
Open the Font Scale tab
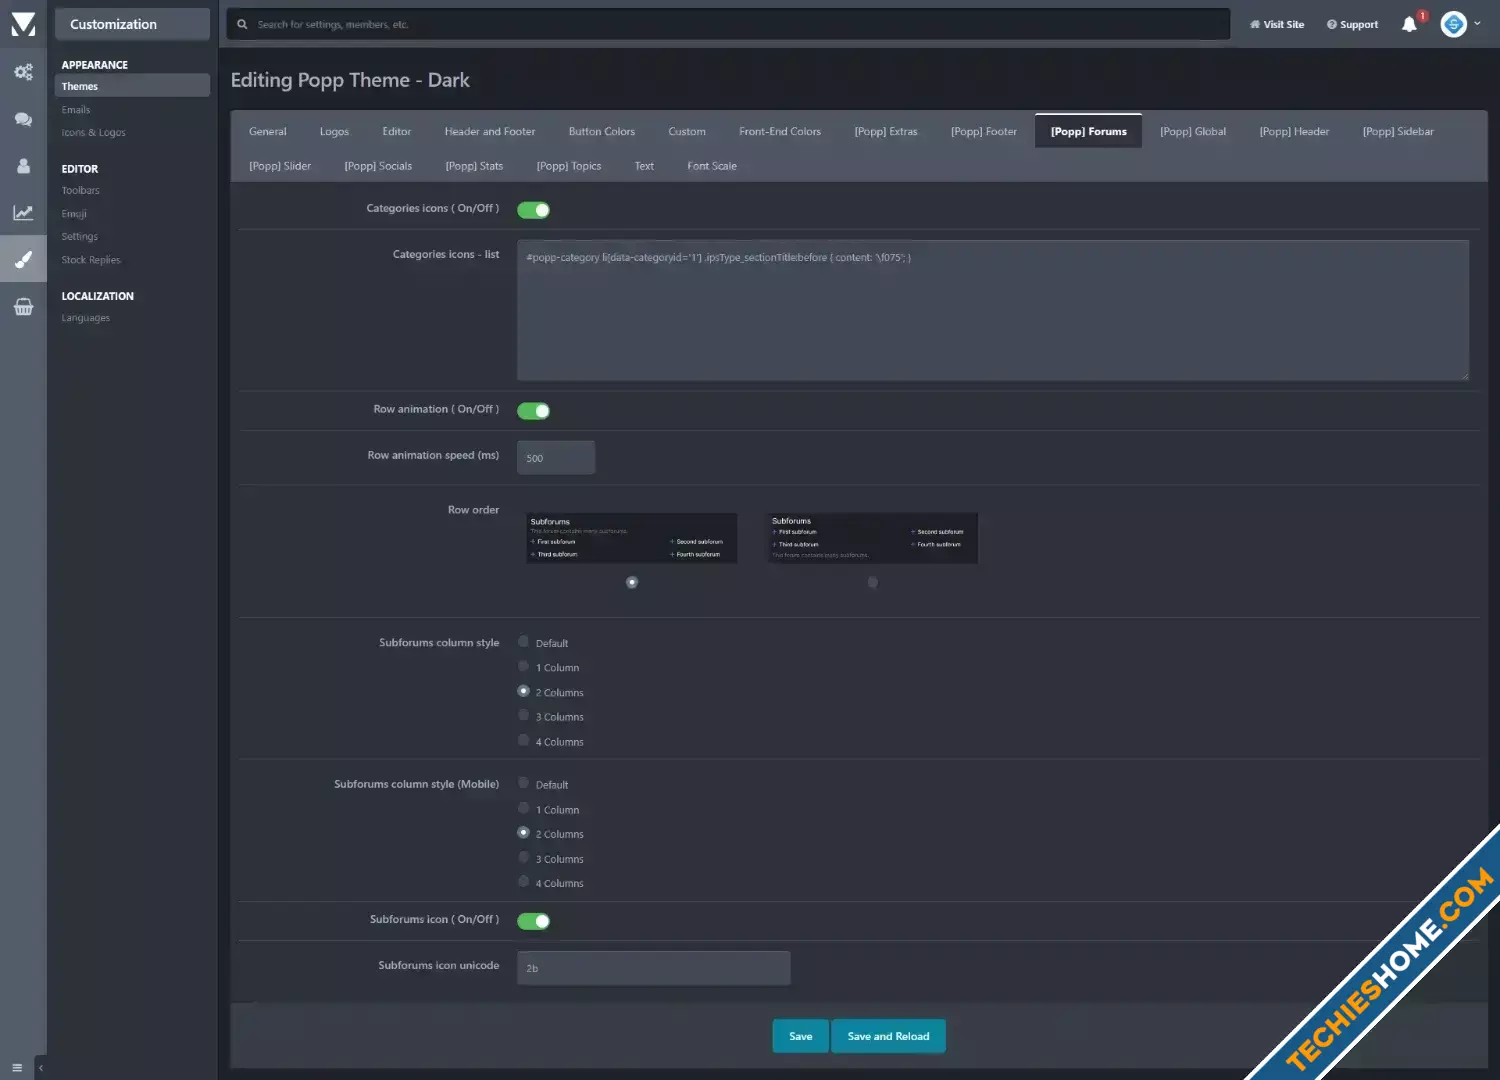(x=712, y=166)
